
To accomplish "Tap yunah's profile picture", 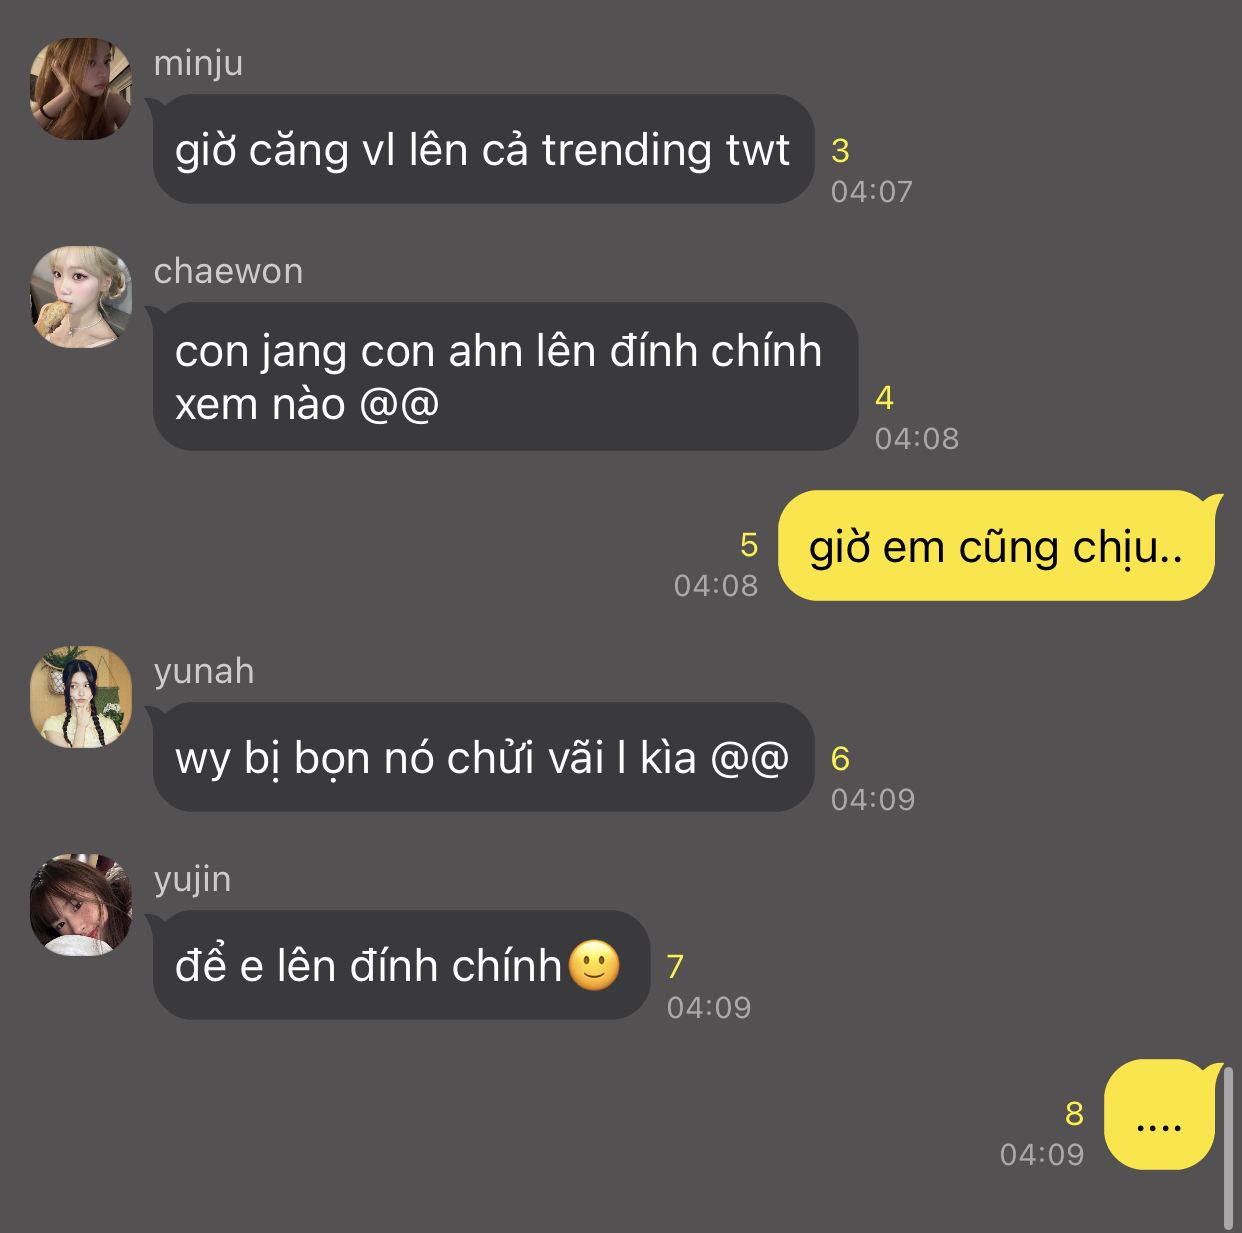I will pyautogui.click(x=81, y=697).
